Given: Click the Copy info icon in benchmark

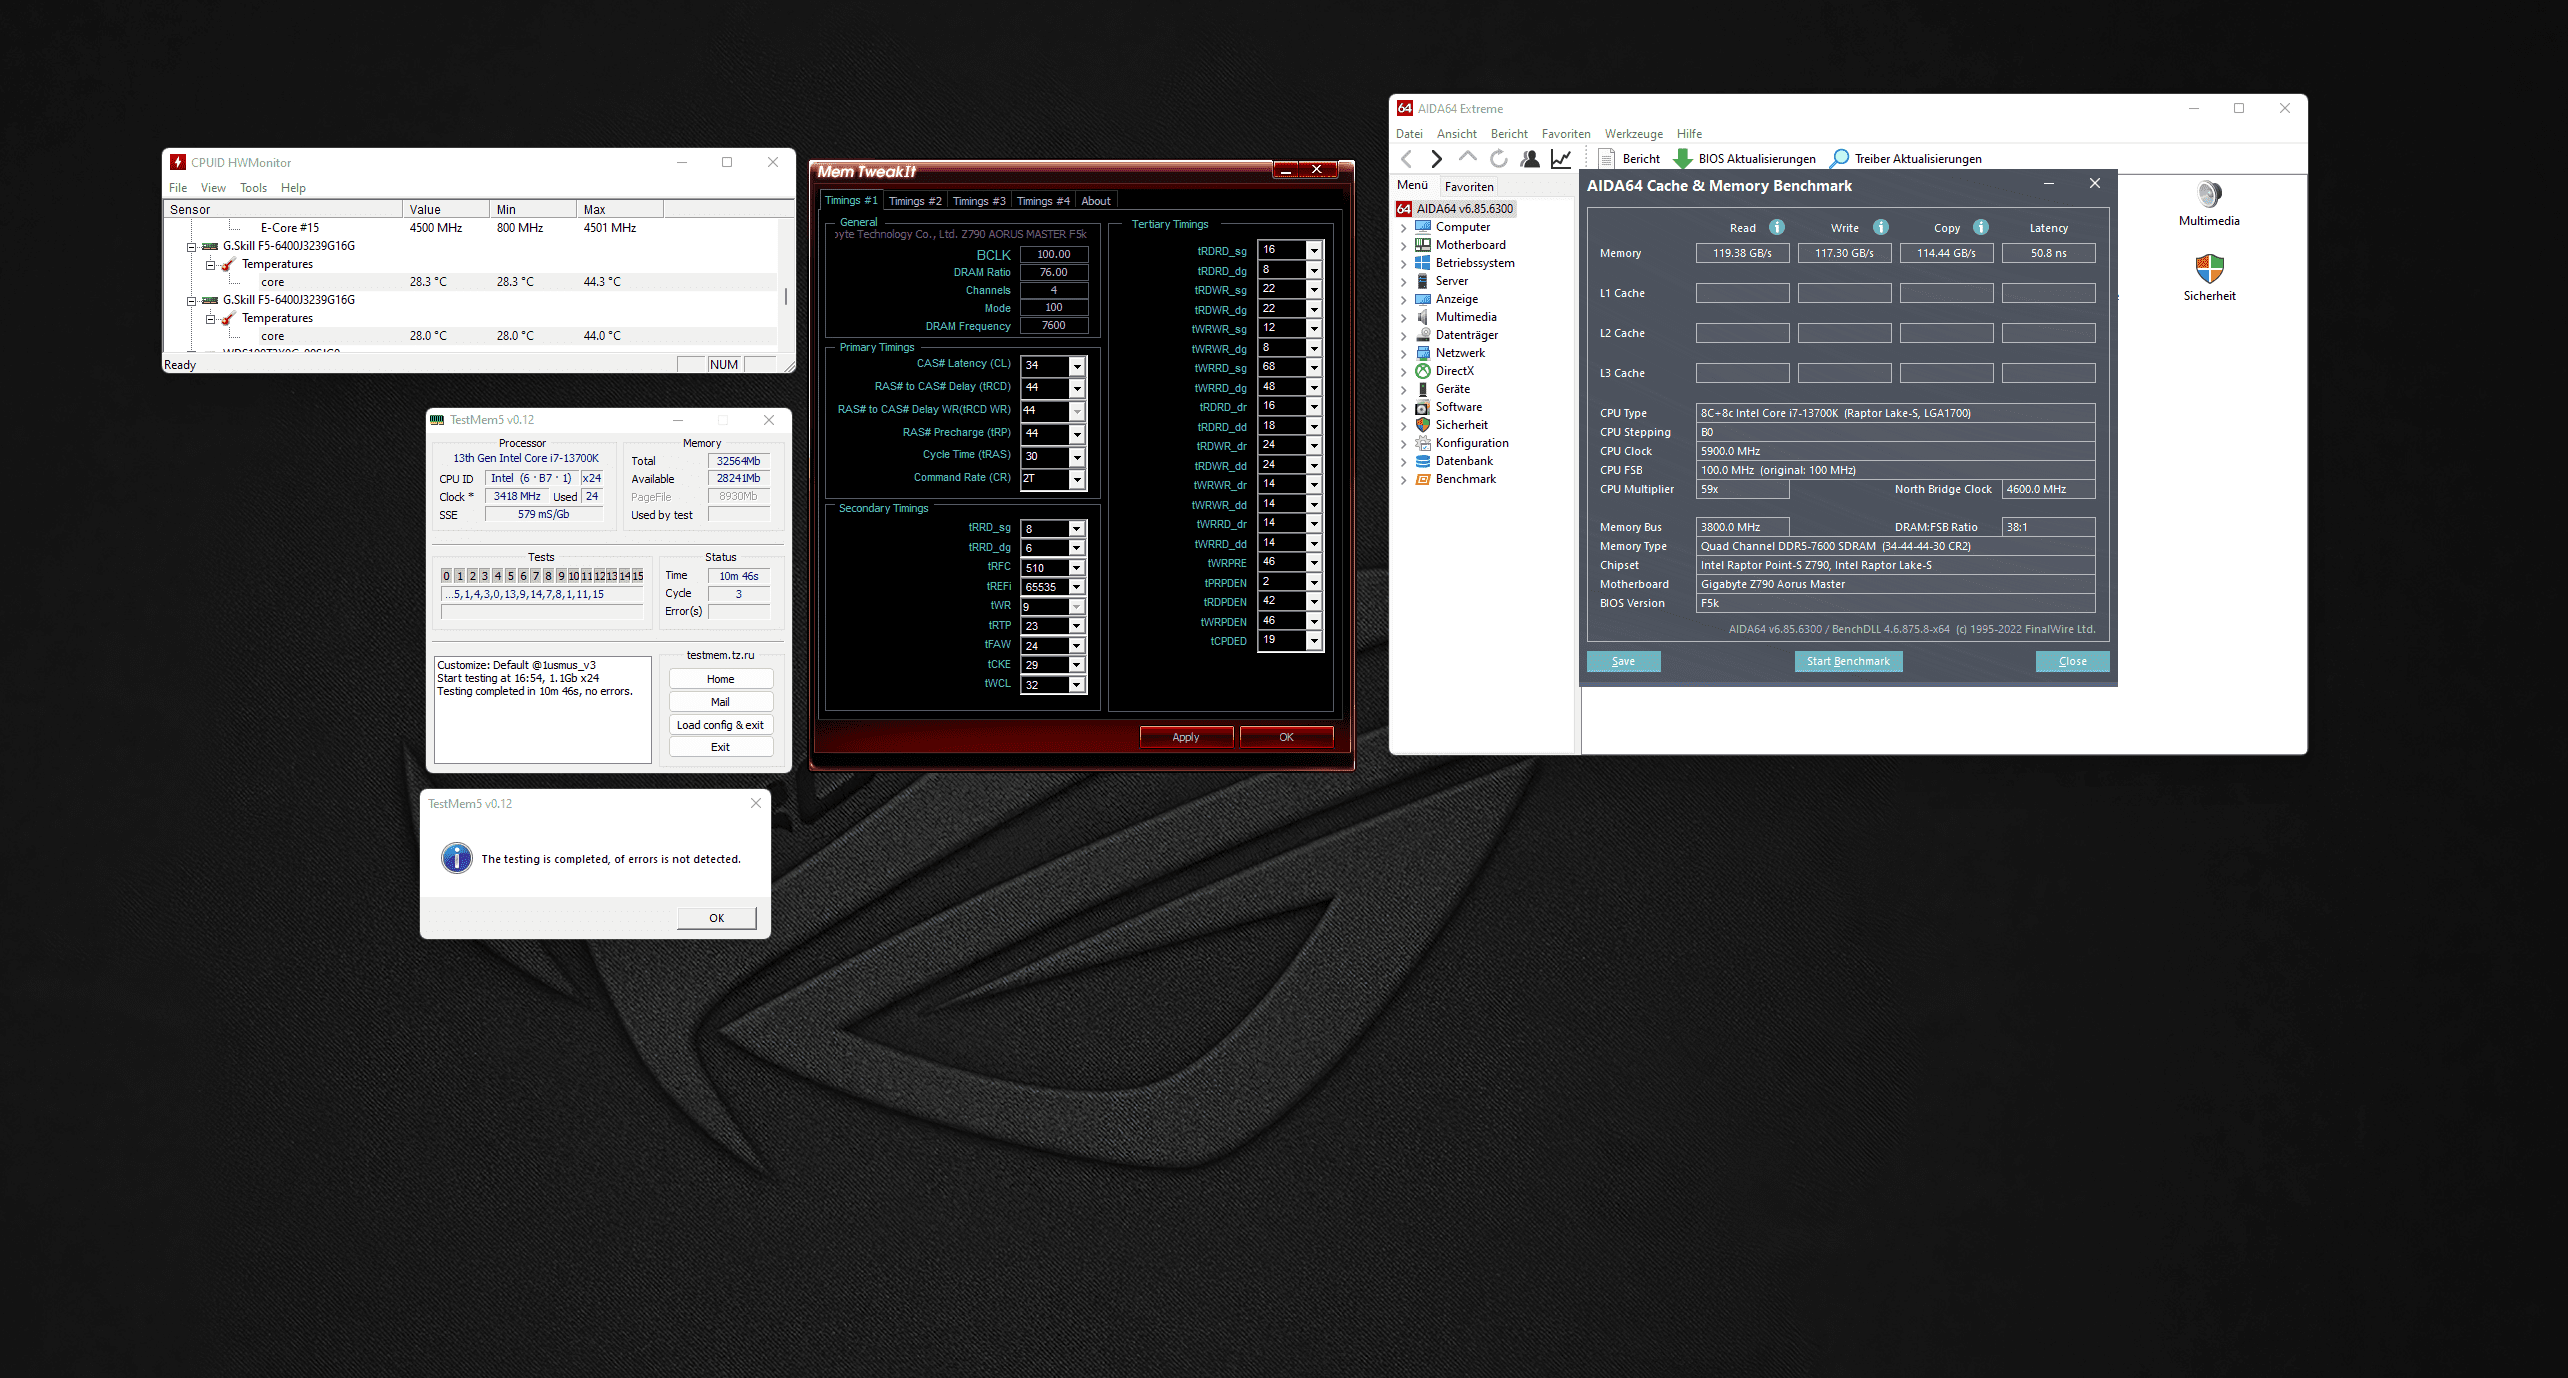Looking at the screenshot, I should (1981, 227).
